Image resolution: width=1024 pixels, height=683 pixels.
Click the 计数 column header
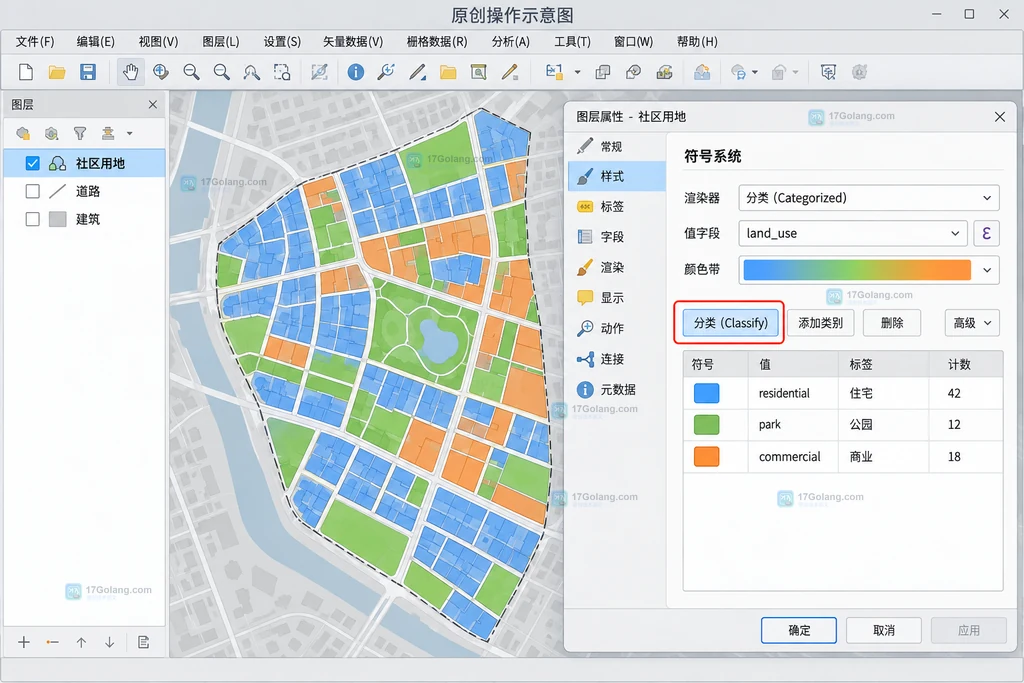point(966,364)
